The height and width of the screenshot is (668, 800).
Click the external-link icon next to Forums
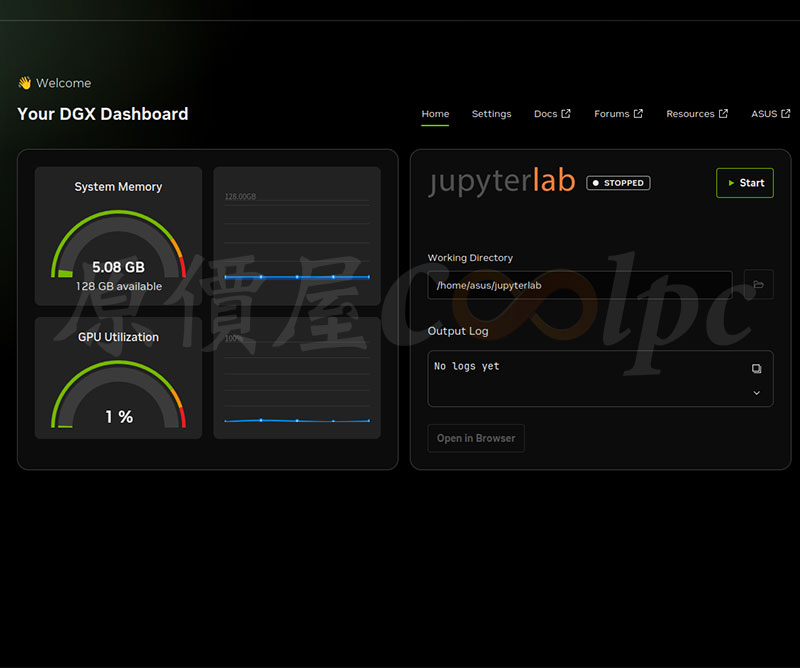coord(638,114)
